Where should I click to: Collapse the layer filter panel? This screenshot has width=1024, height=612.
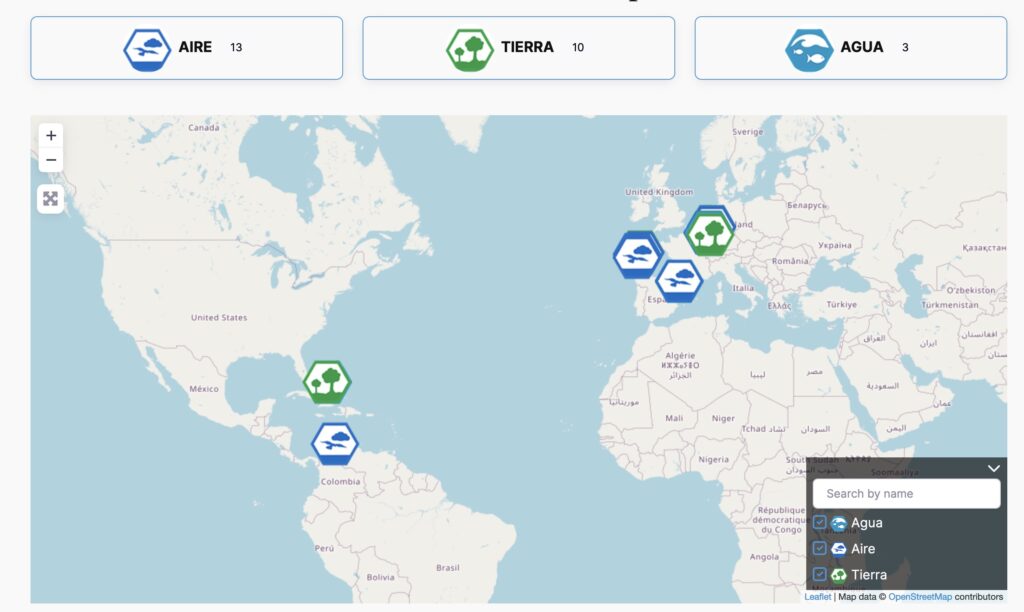coord(993,468)
